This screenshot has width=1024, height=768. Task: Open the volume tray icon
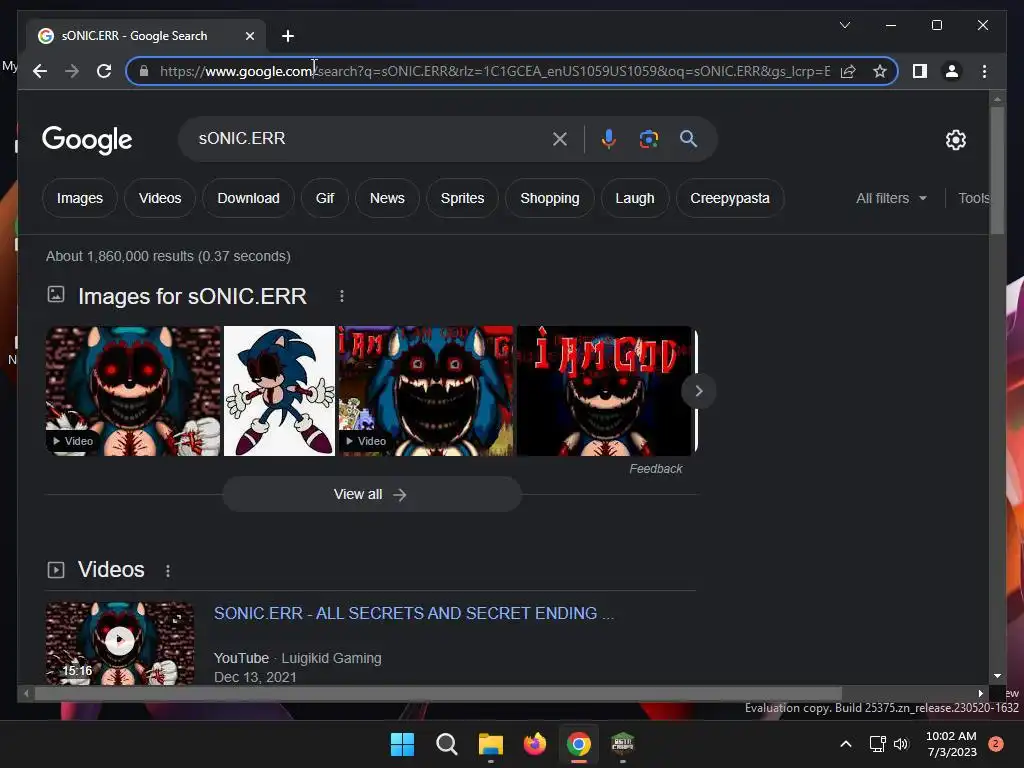pyautogui.click(x=901, y=744)
